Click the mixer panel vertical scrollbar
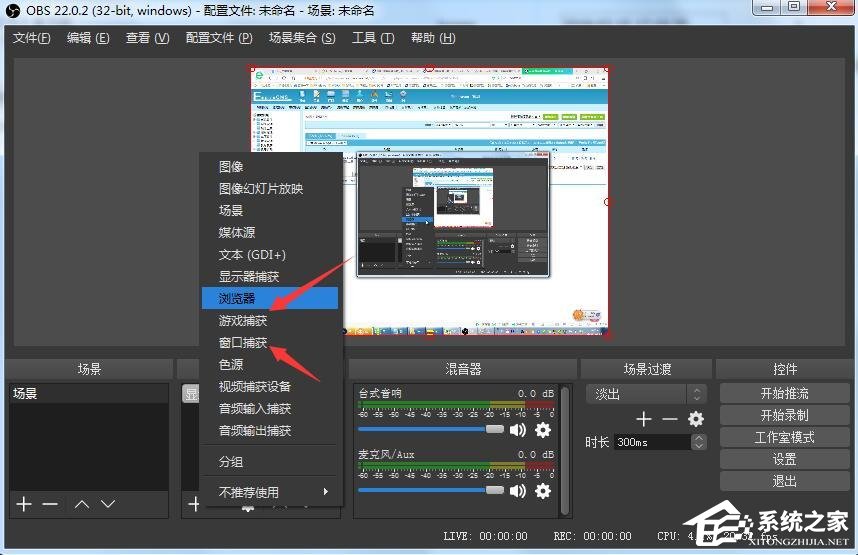Screen dimensions: 858x555 [565, 450]
